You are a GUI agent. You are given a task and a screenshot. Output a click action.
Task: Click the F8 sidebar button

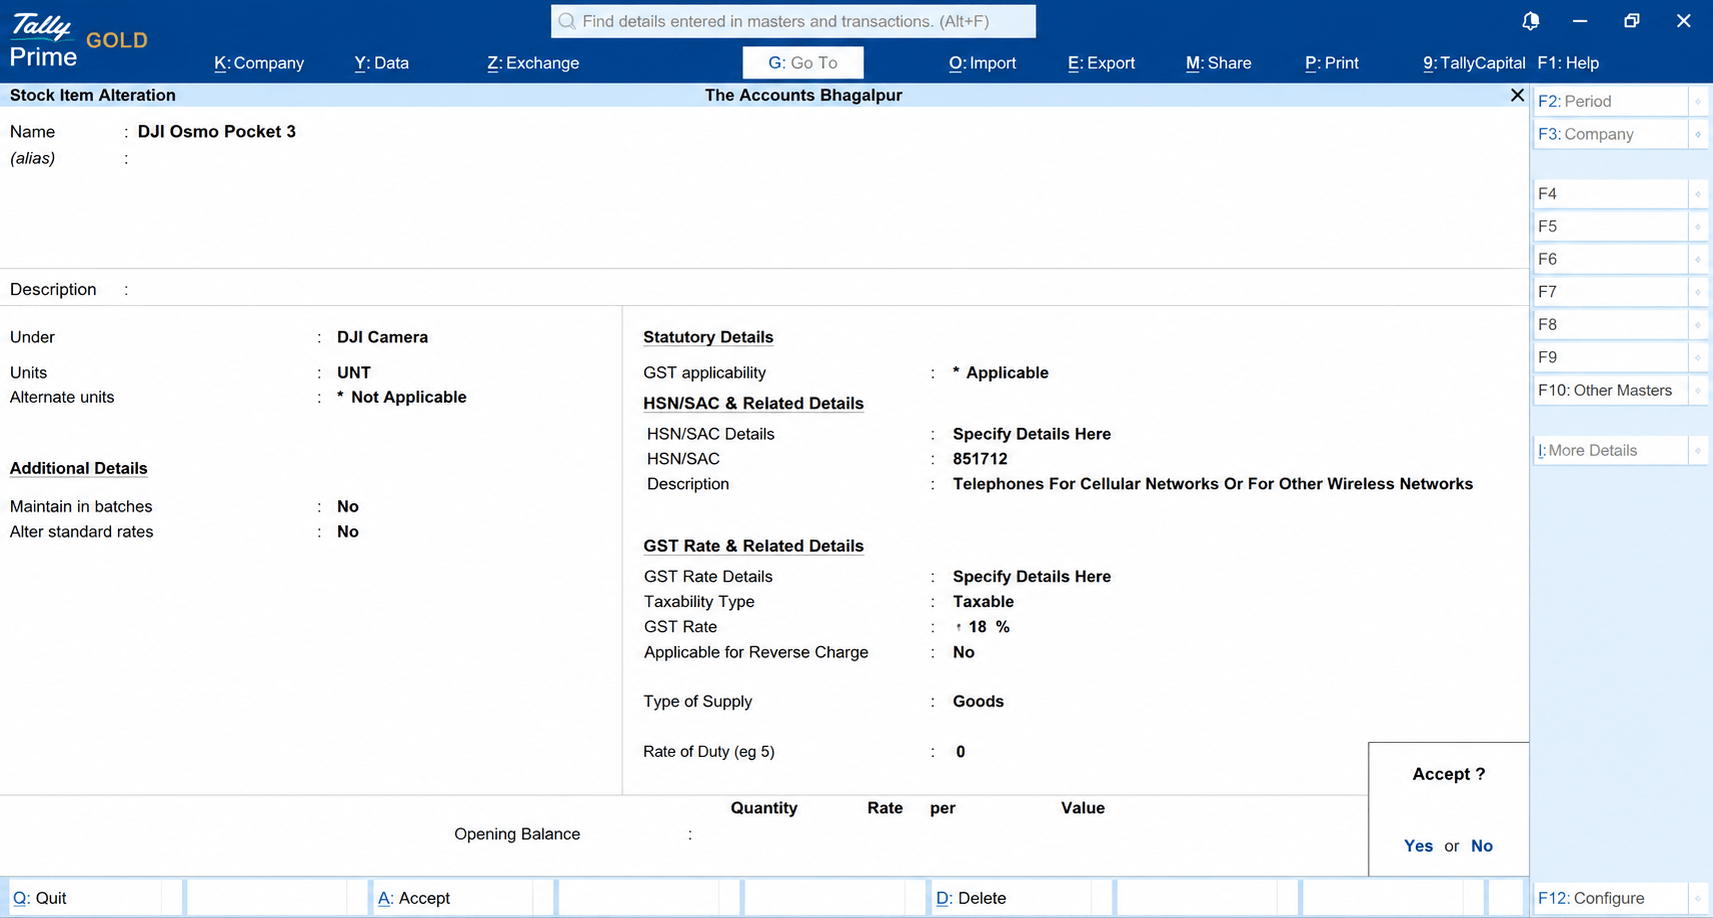[1610, 325]
